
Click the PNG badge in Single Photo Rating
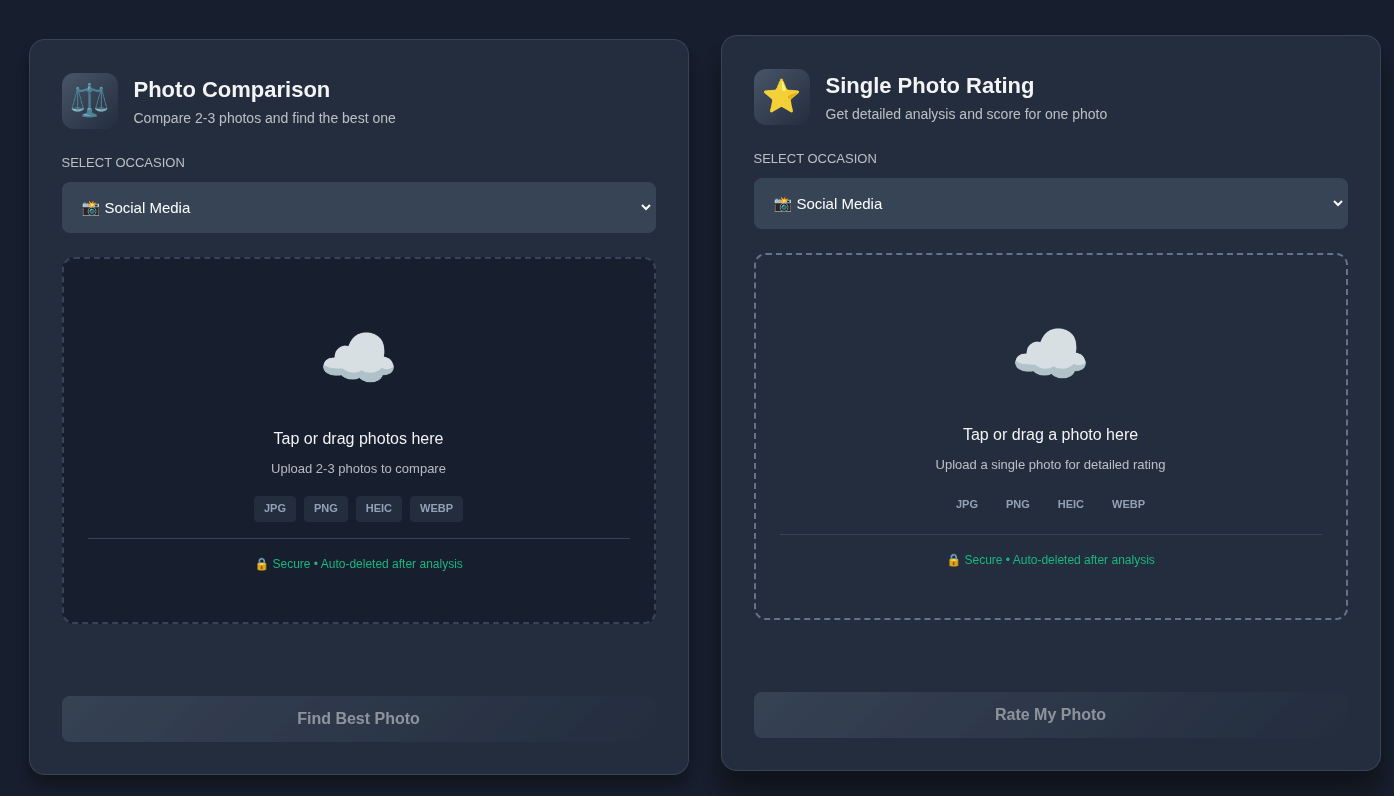(x=1017, y=505)
